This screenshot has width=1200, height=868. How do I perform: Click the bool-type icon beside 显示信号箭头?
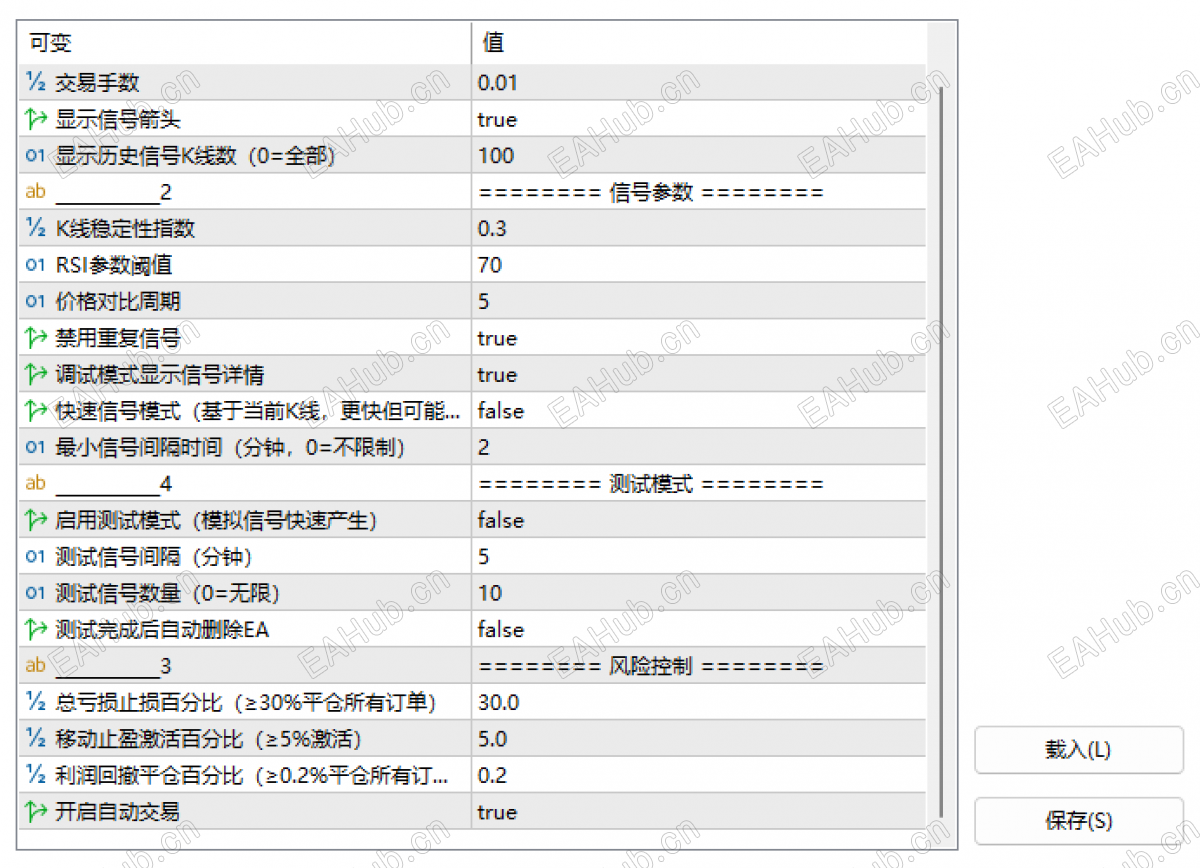click(36, 120)
